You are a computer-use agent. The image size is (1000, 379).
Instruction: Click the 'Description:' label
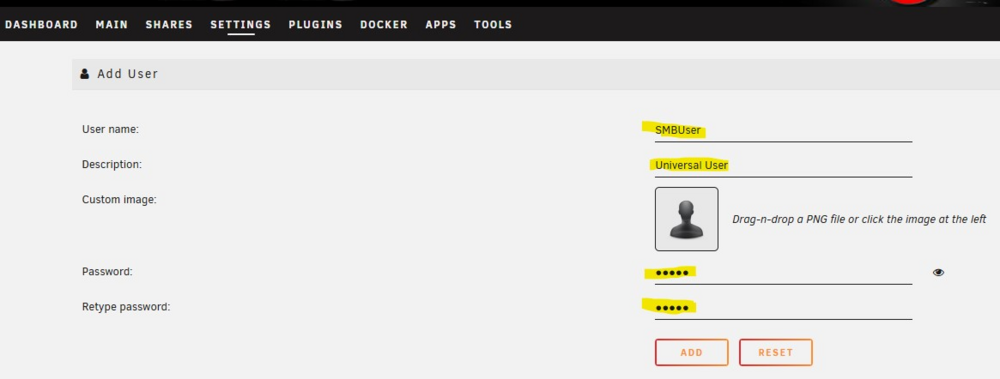point(112,165)
